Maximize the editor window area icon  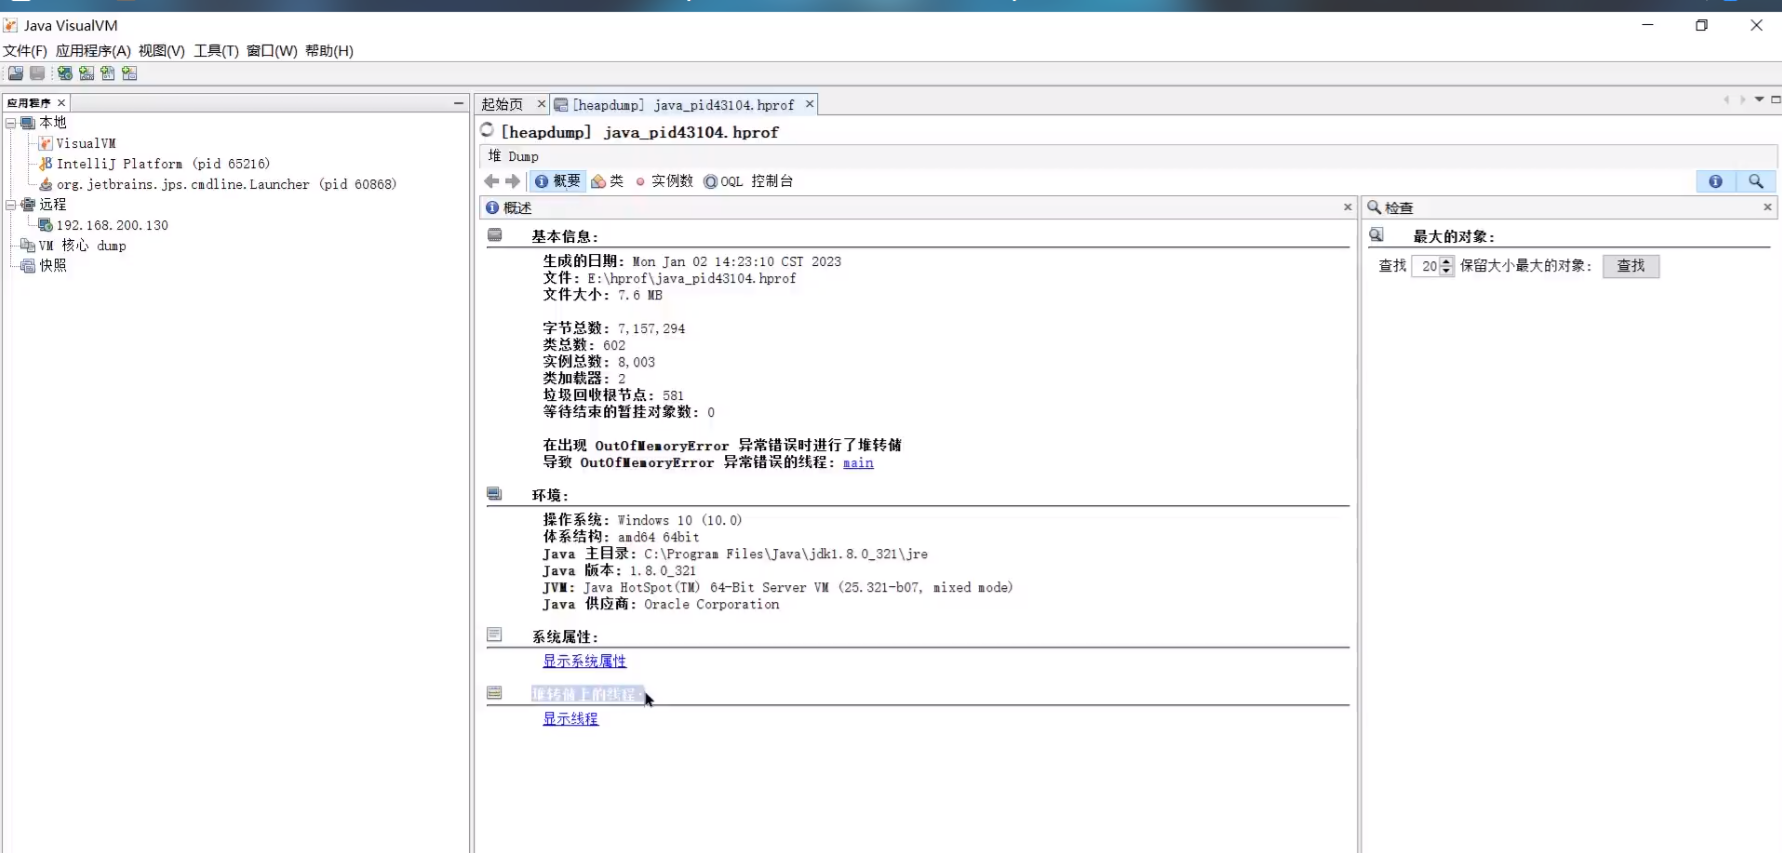1775,100
